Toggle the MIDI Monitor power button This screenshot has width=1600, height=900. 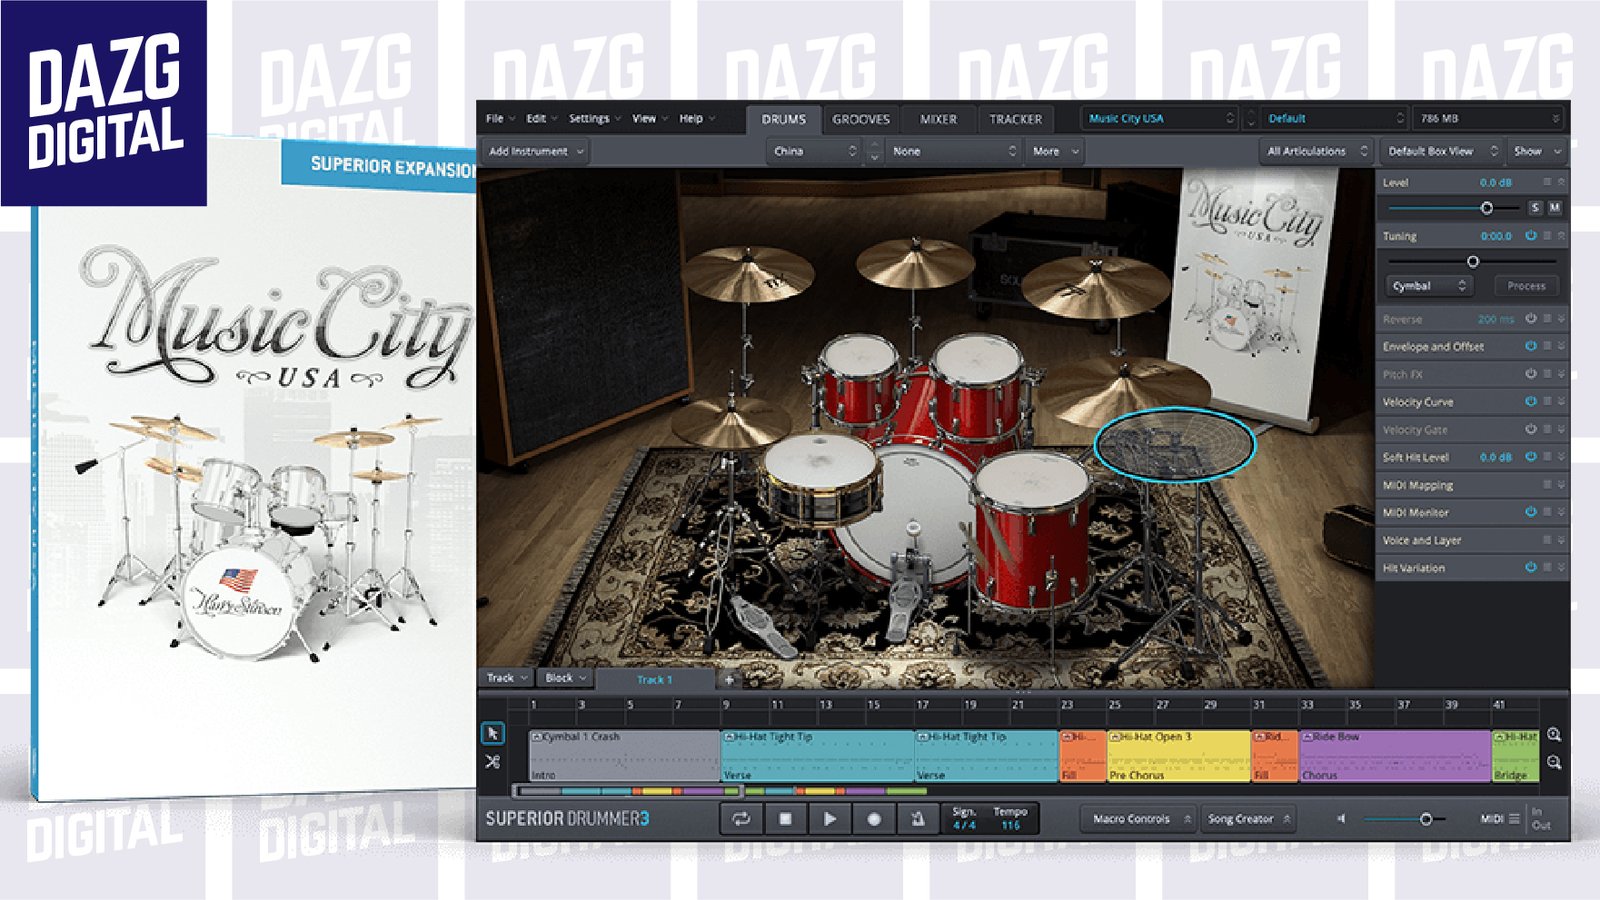pos(1530,512)
